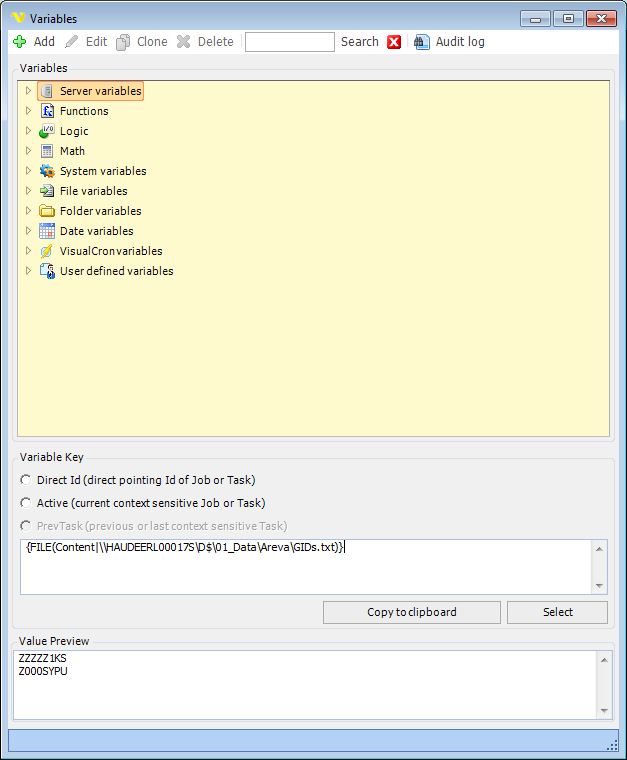627x760 pixels.
Task: Expand the File variables tree node
Action: pos(28,191)
